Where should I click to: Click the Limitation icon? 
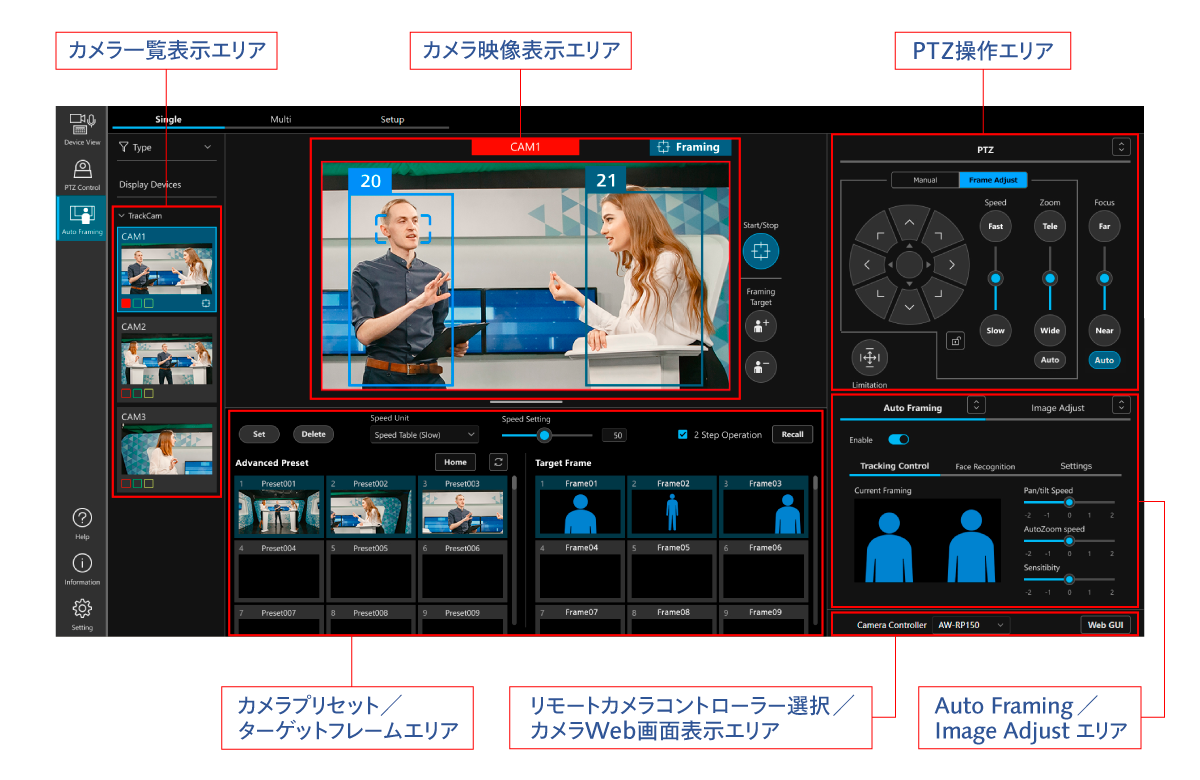coord(869,358)
